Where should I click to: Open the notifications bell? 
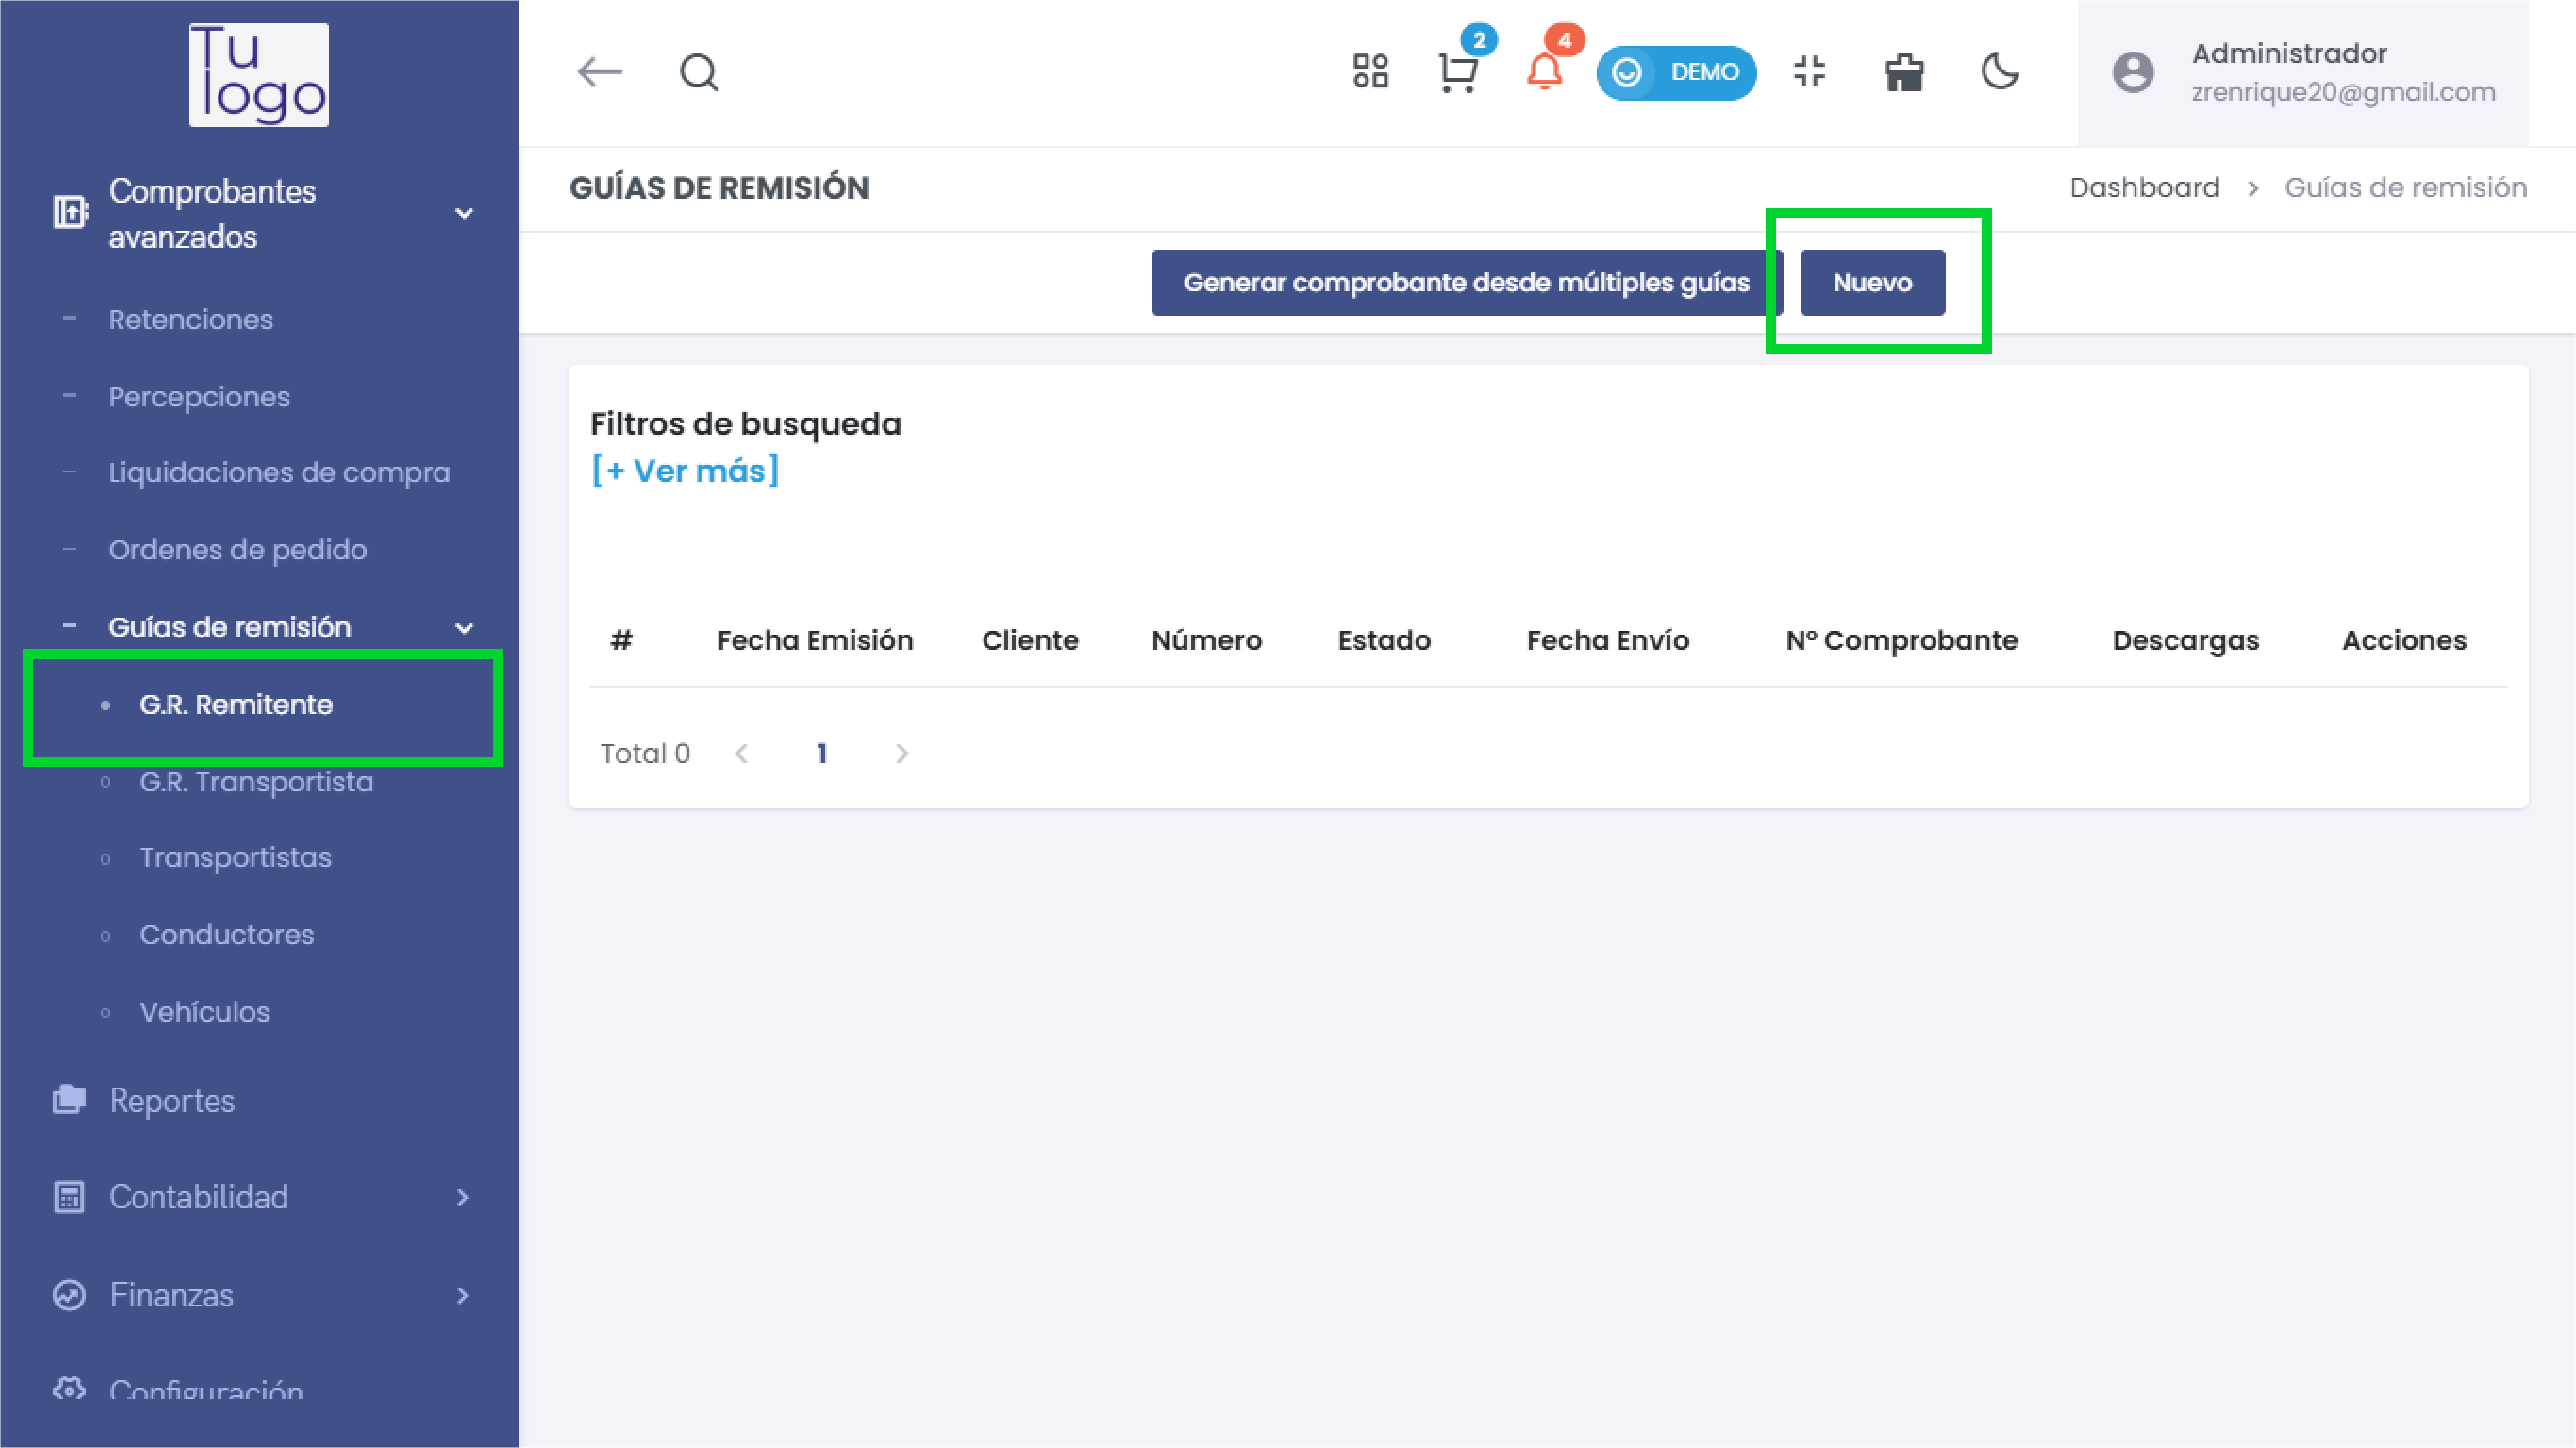click(x=1544, y=72)
